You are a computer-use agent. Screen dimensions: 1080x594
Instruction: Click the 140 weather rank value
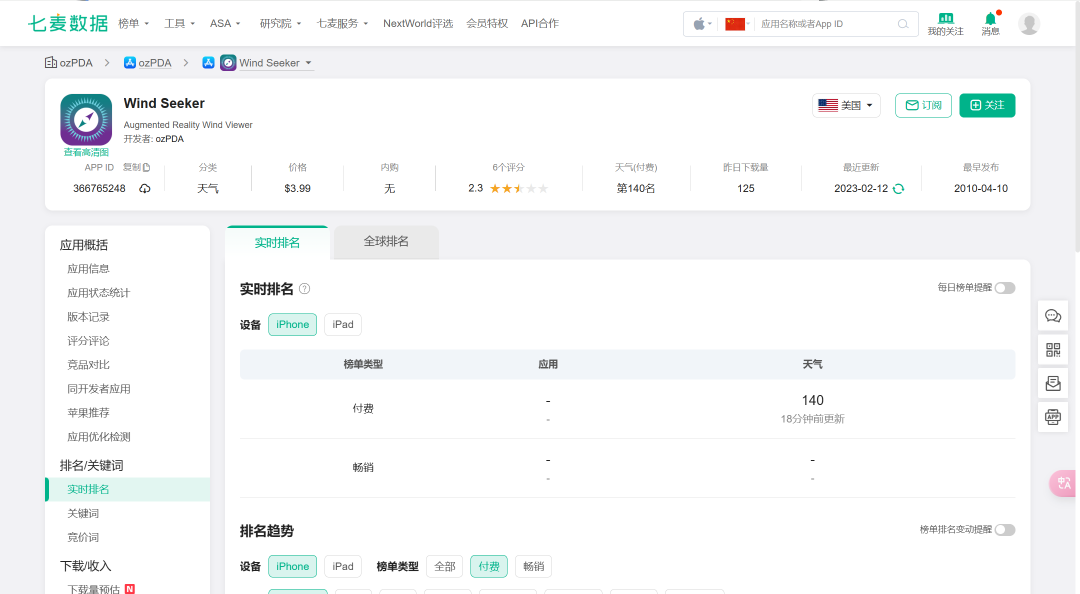(x=813, y=400)
